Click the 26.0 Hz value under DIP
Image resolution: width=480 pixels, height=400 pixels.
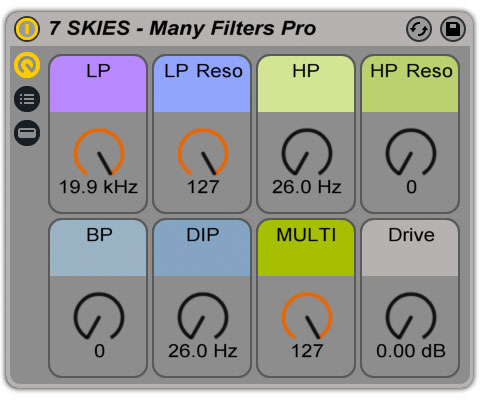pyautogui.click(x=203, y=351)
